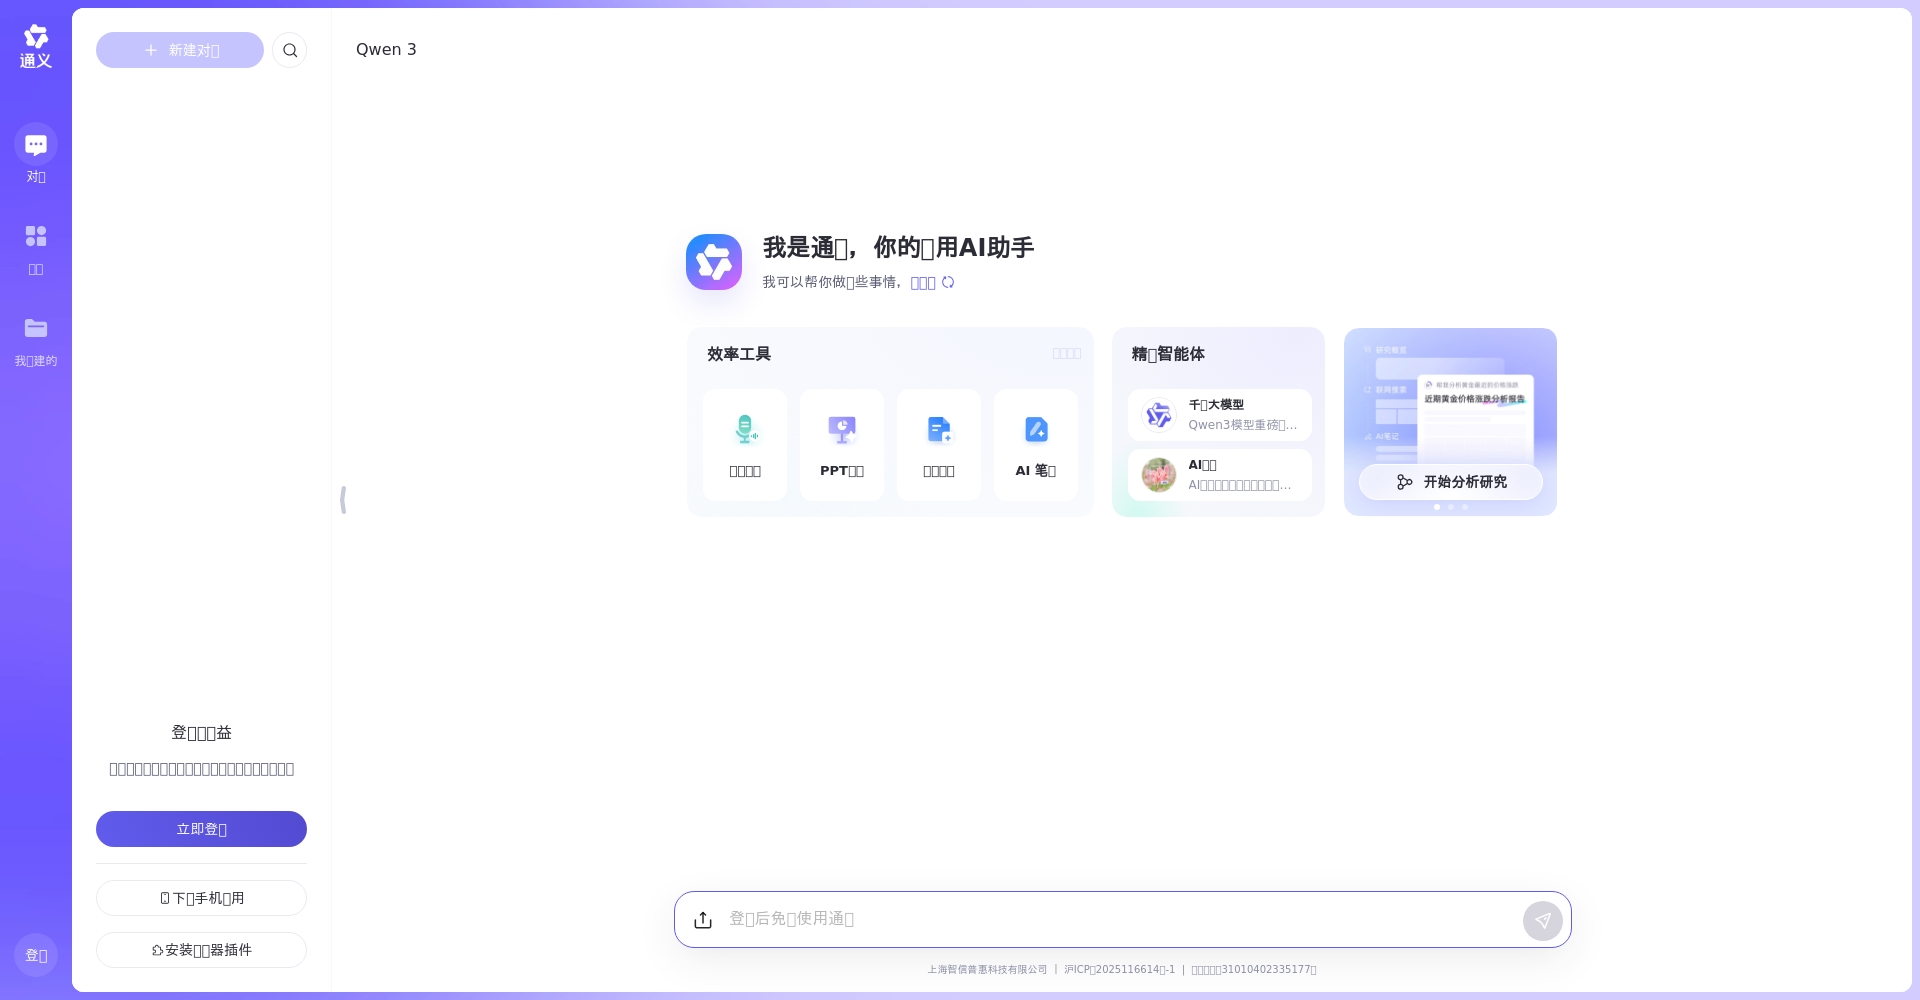Click the round login avatar in the sidebar
The image size is (1920, 1000).
click(36, 955)
